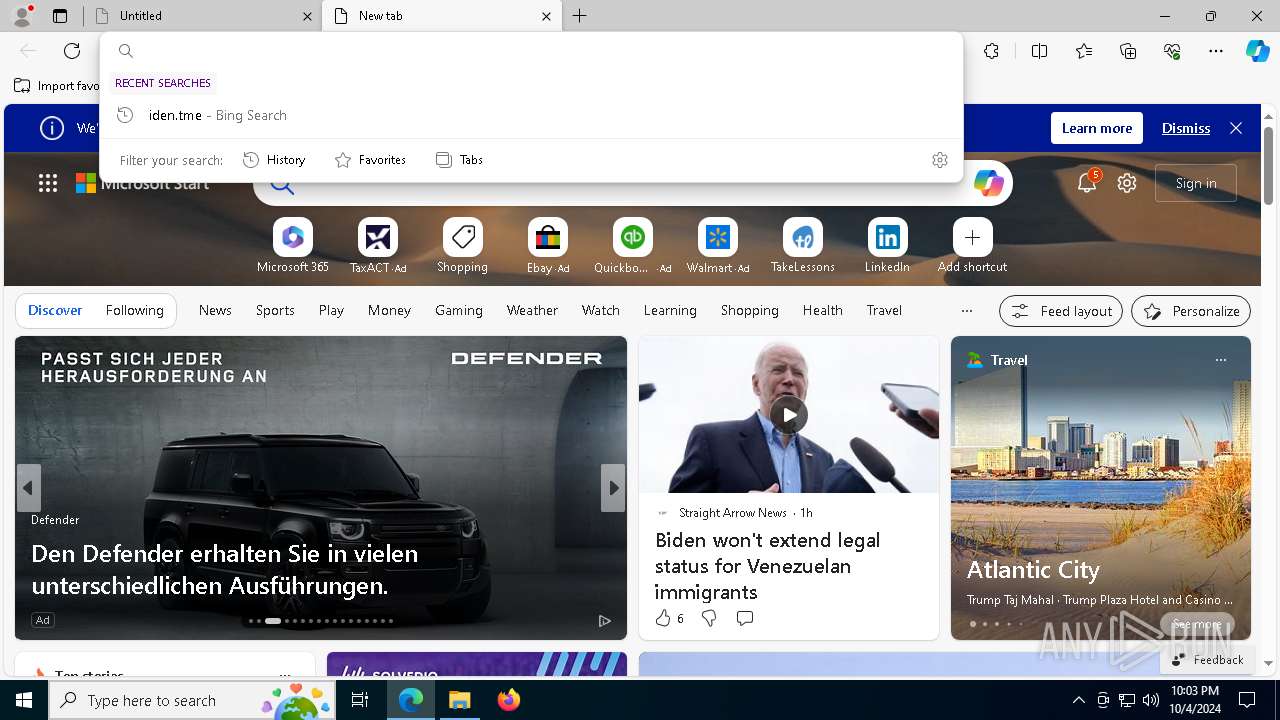The height and width of the screenshot is (720, 1280).
Task: Click the Windows taskbar search box
Action: (x=192, y=700)
